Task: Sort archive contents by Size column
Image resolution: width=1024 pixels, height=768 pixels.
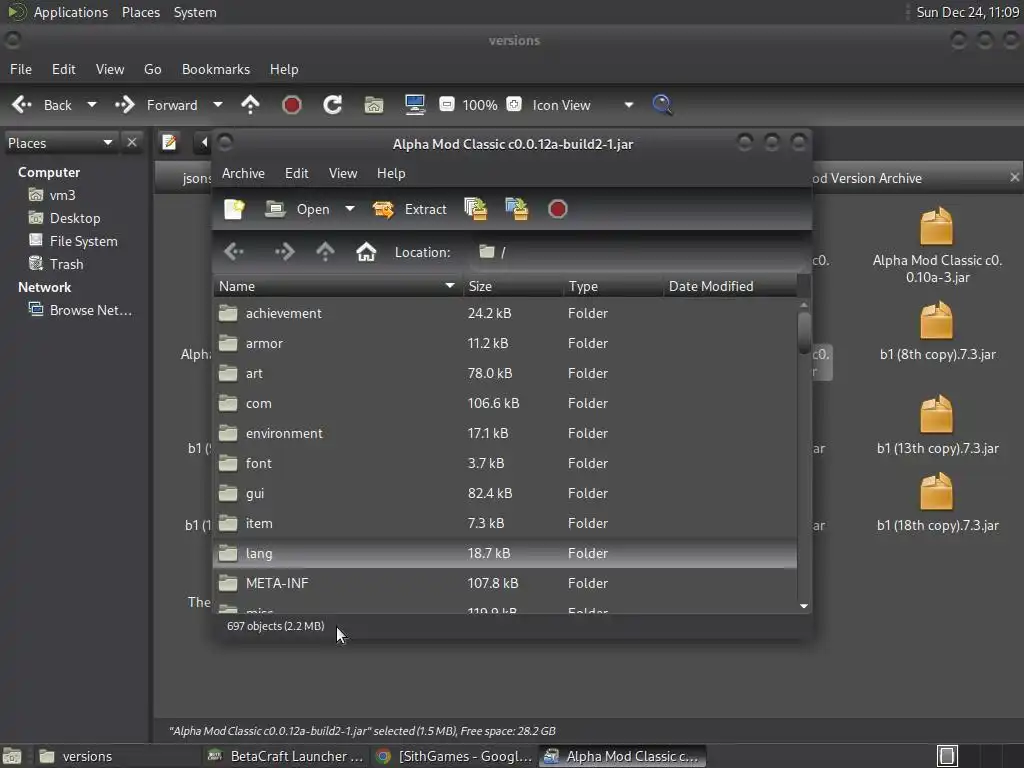Action: 513,286
